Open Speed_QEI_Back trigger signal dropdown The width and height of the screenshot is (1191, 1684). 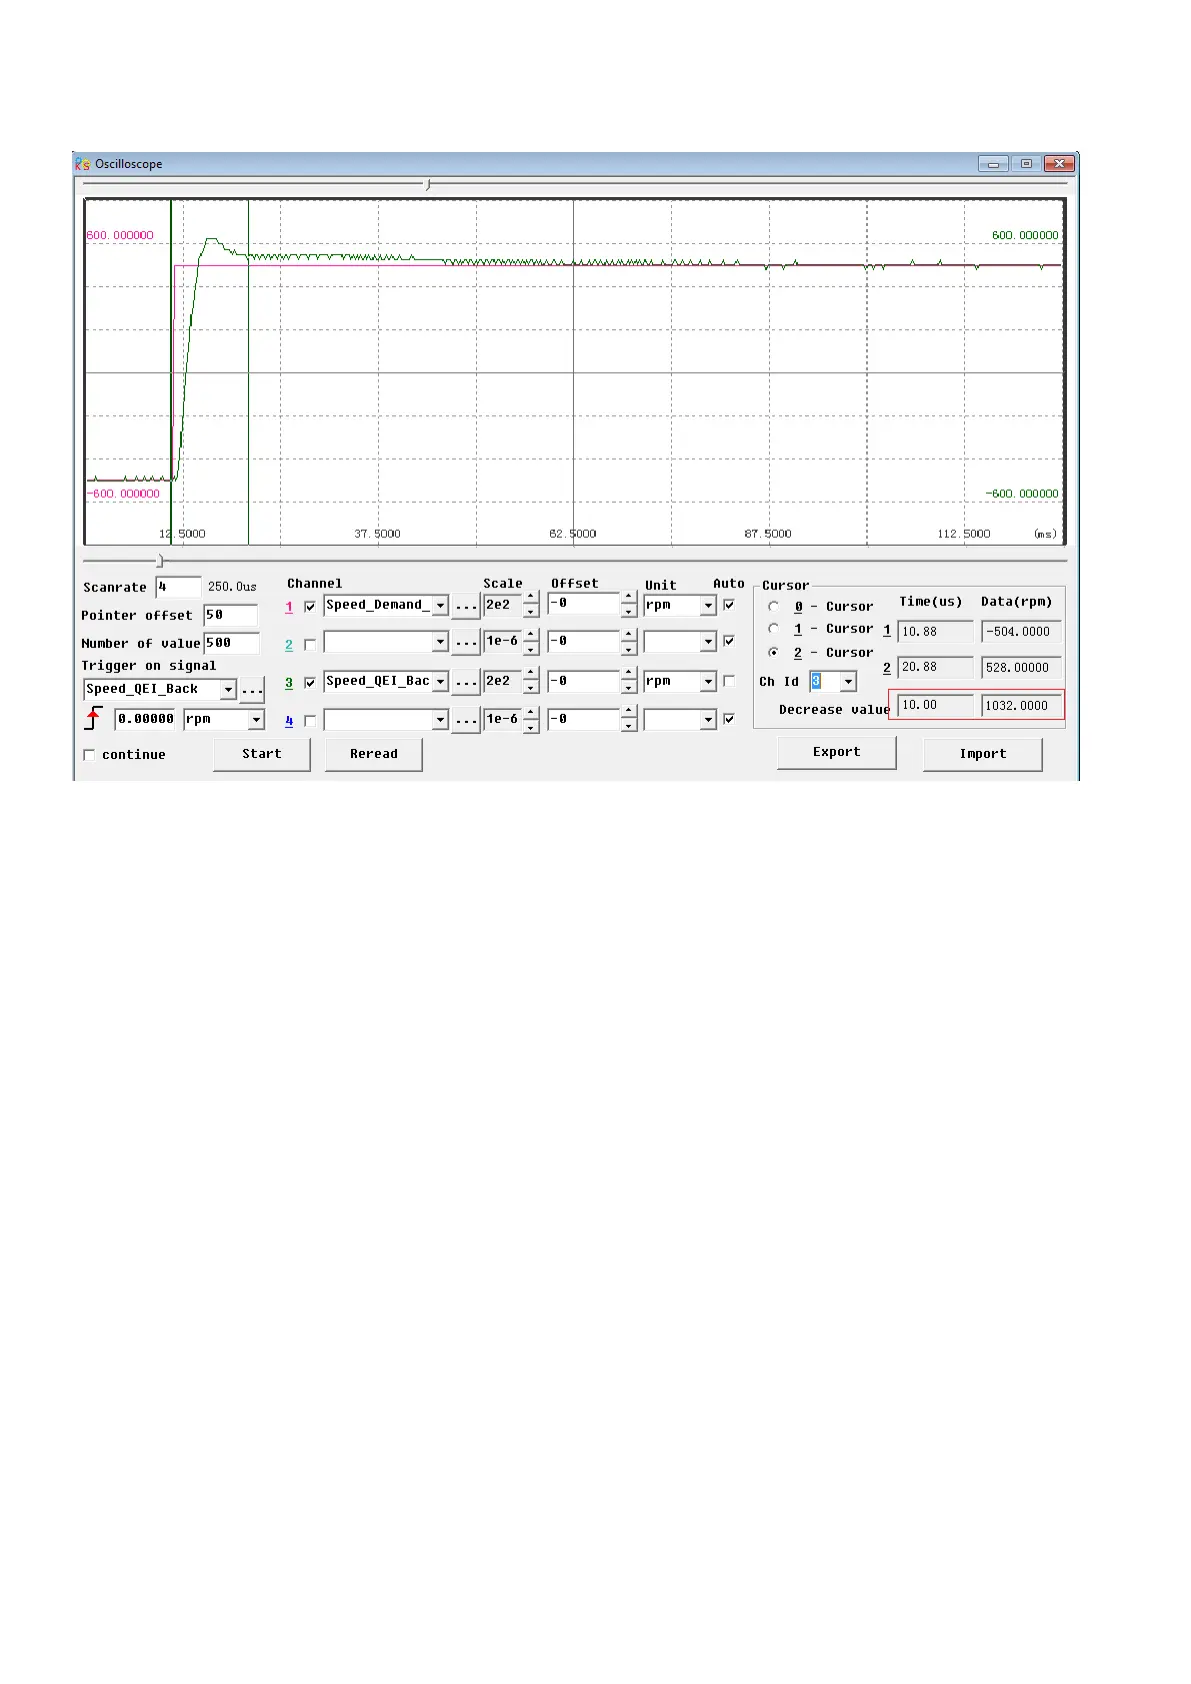pyautogui.click(x=228, y=690)
